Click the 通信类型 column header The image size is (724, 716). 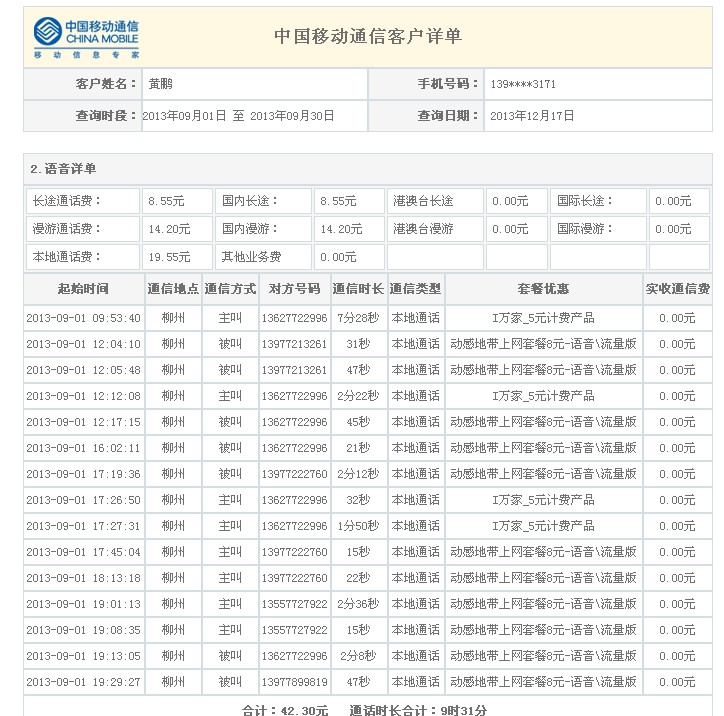415,289
